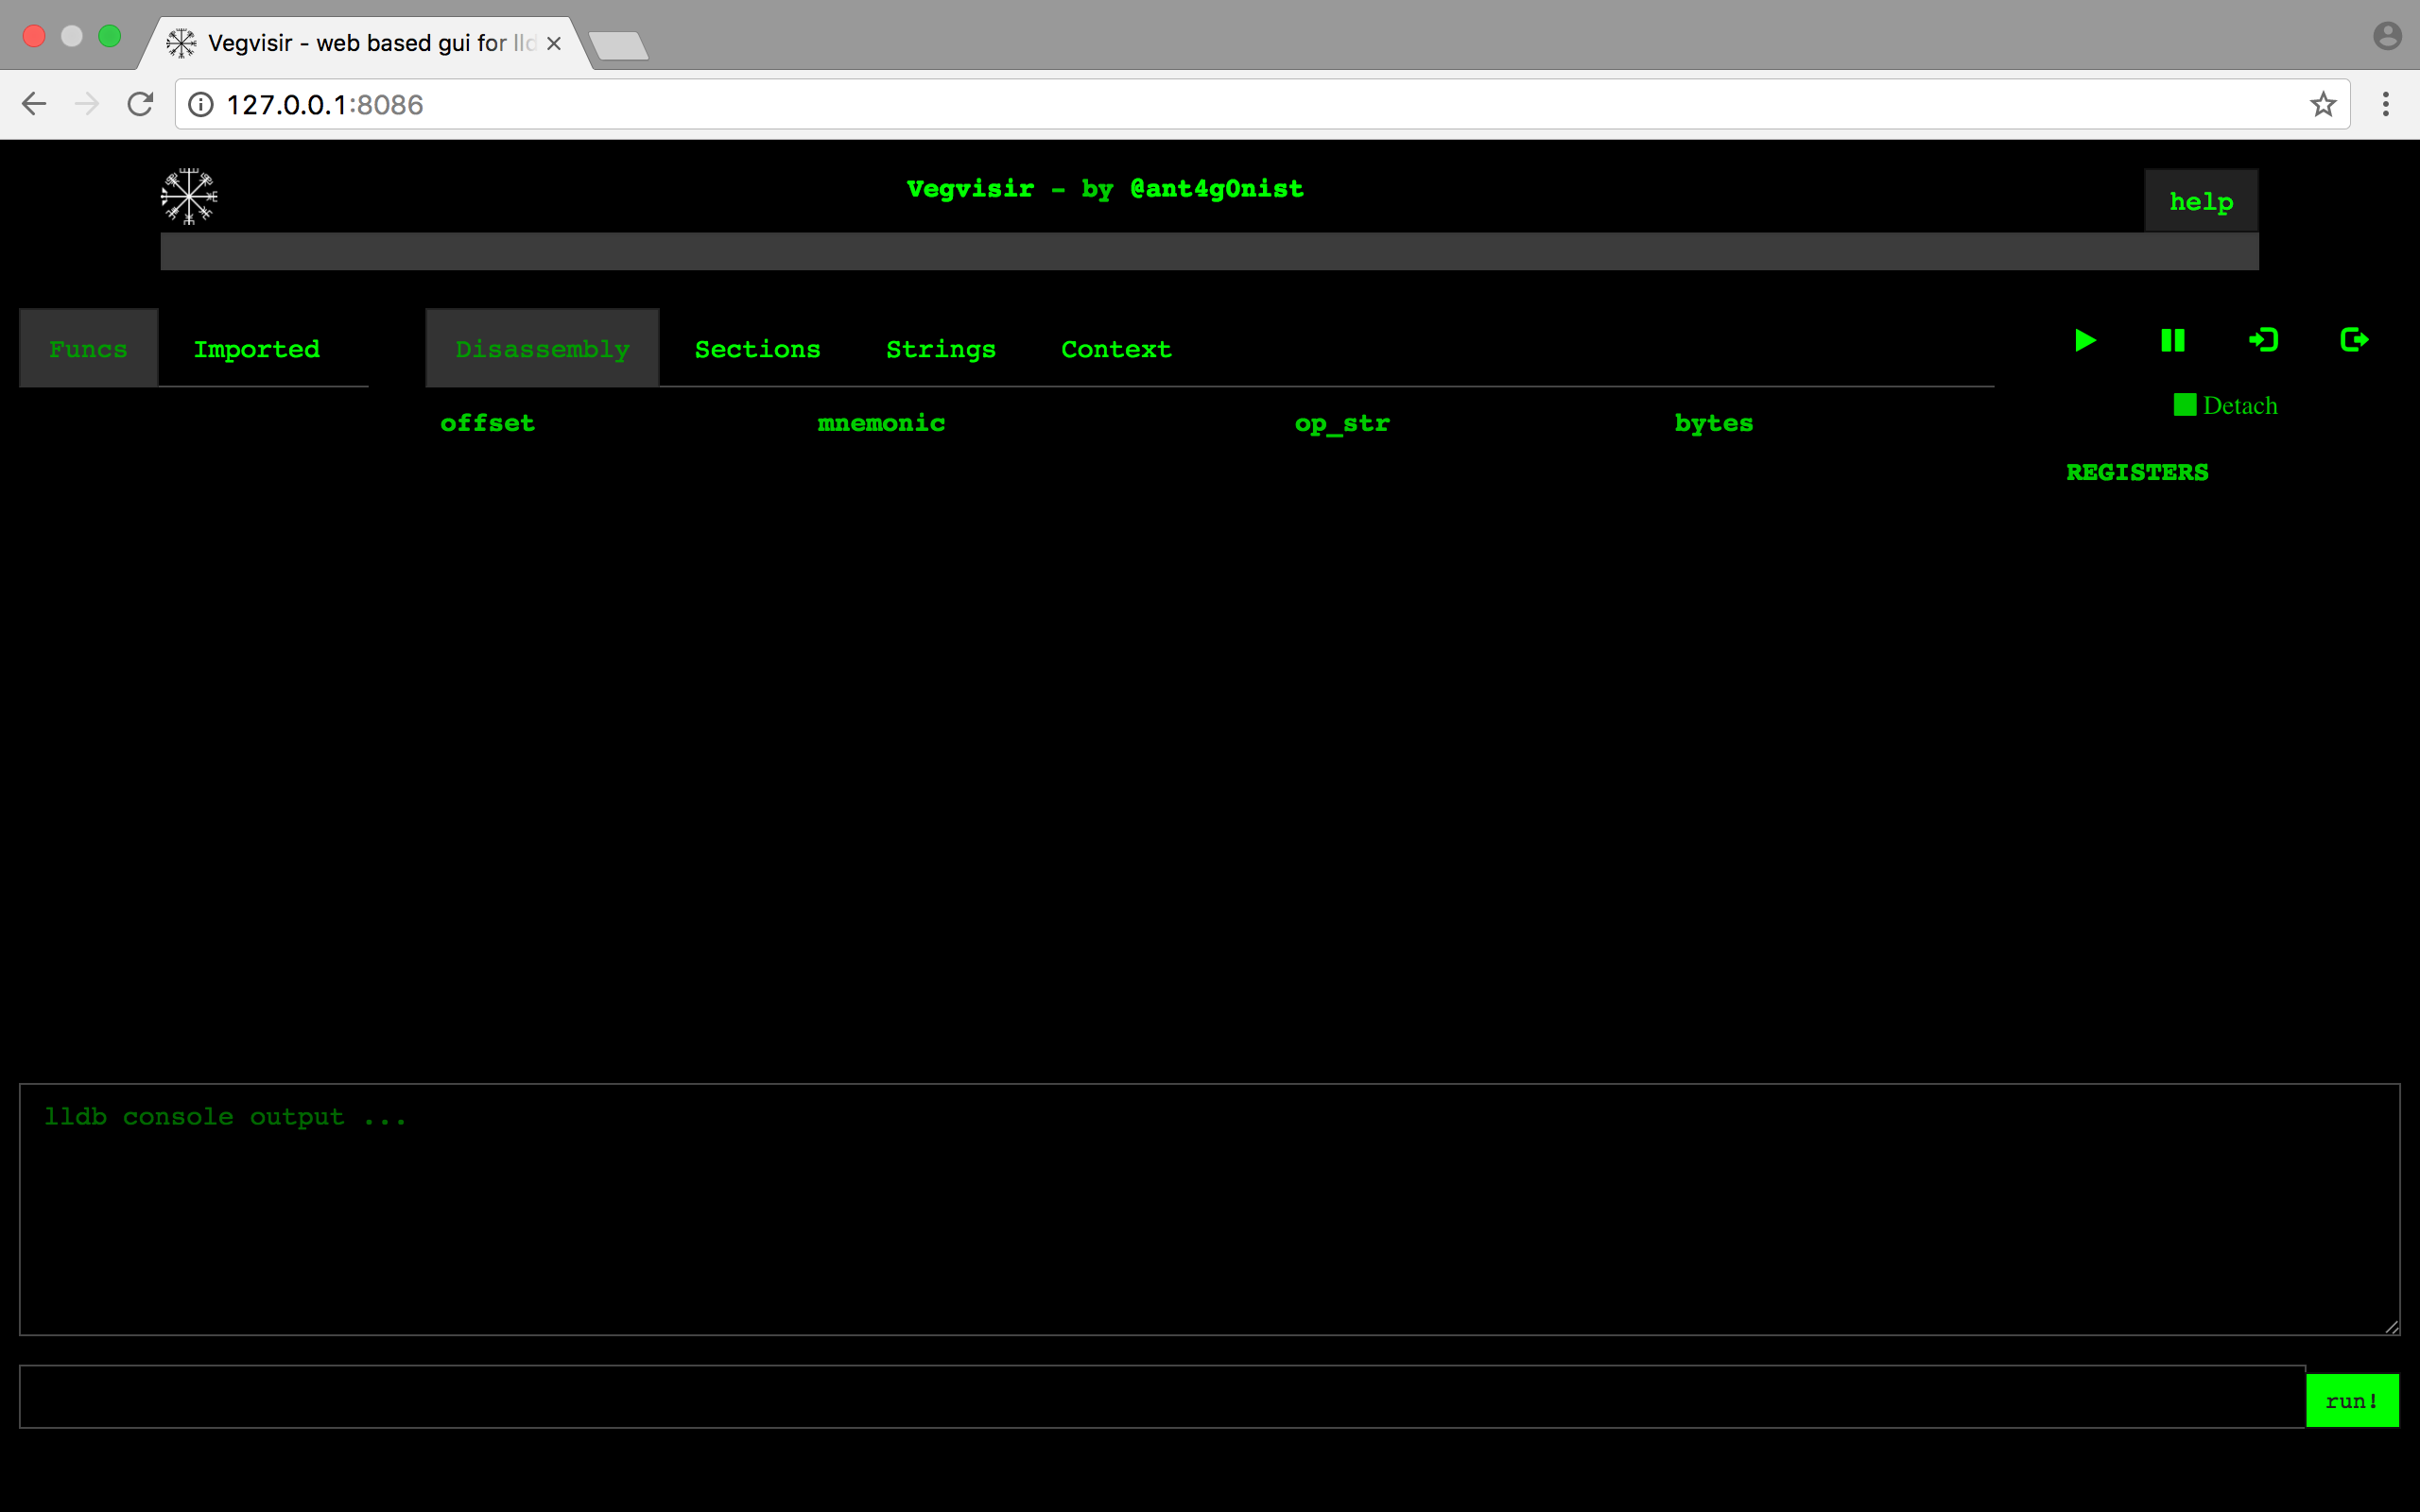Focus the lldb command input field

coord(1160,1396)
